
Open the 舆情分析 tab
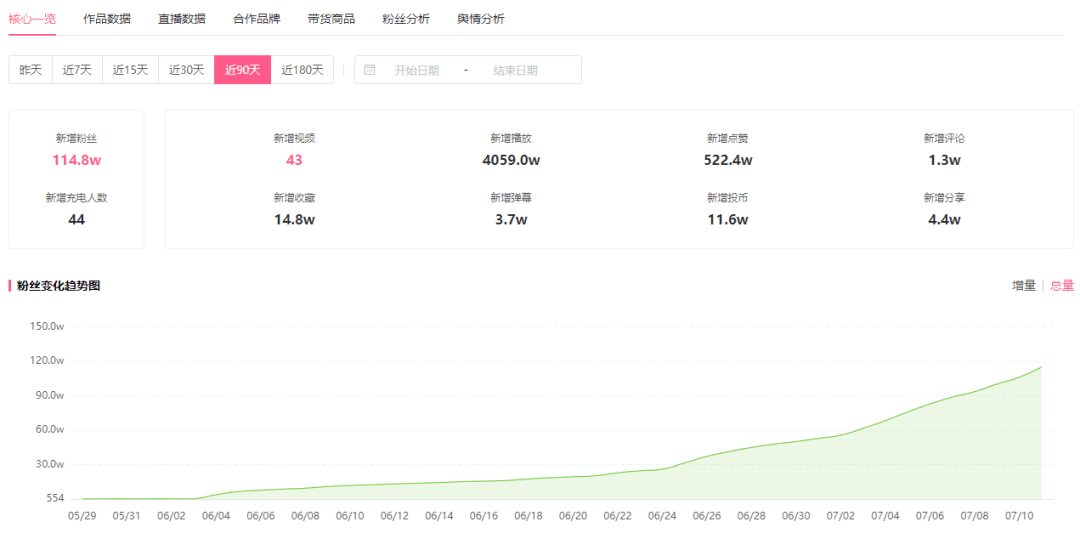(x=481, y=19)
